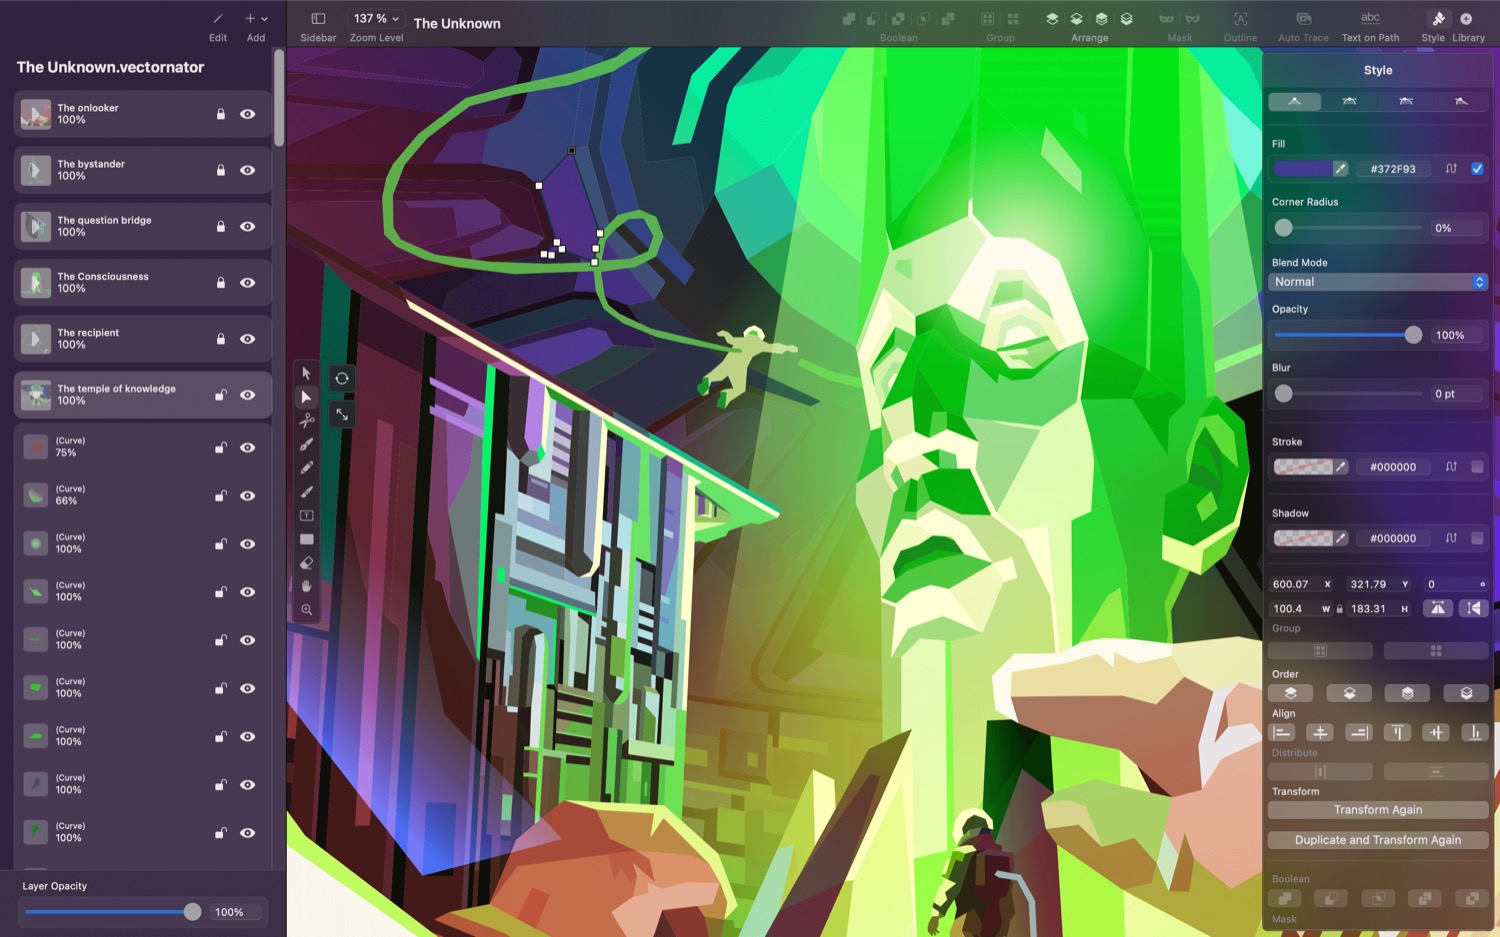Open the Add dropdown menu
This screenshot has height=937, width=1500.
pyautogui.click(x=256, y=19)
